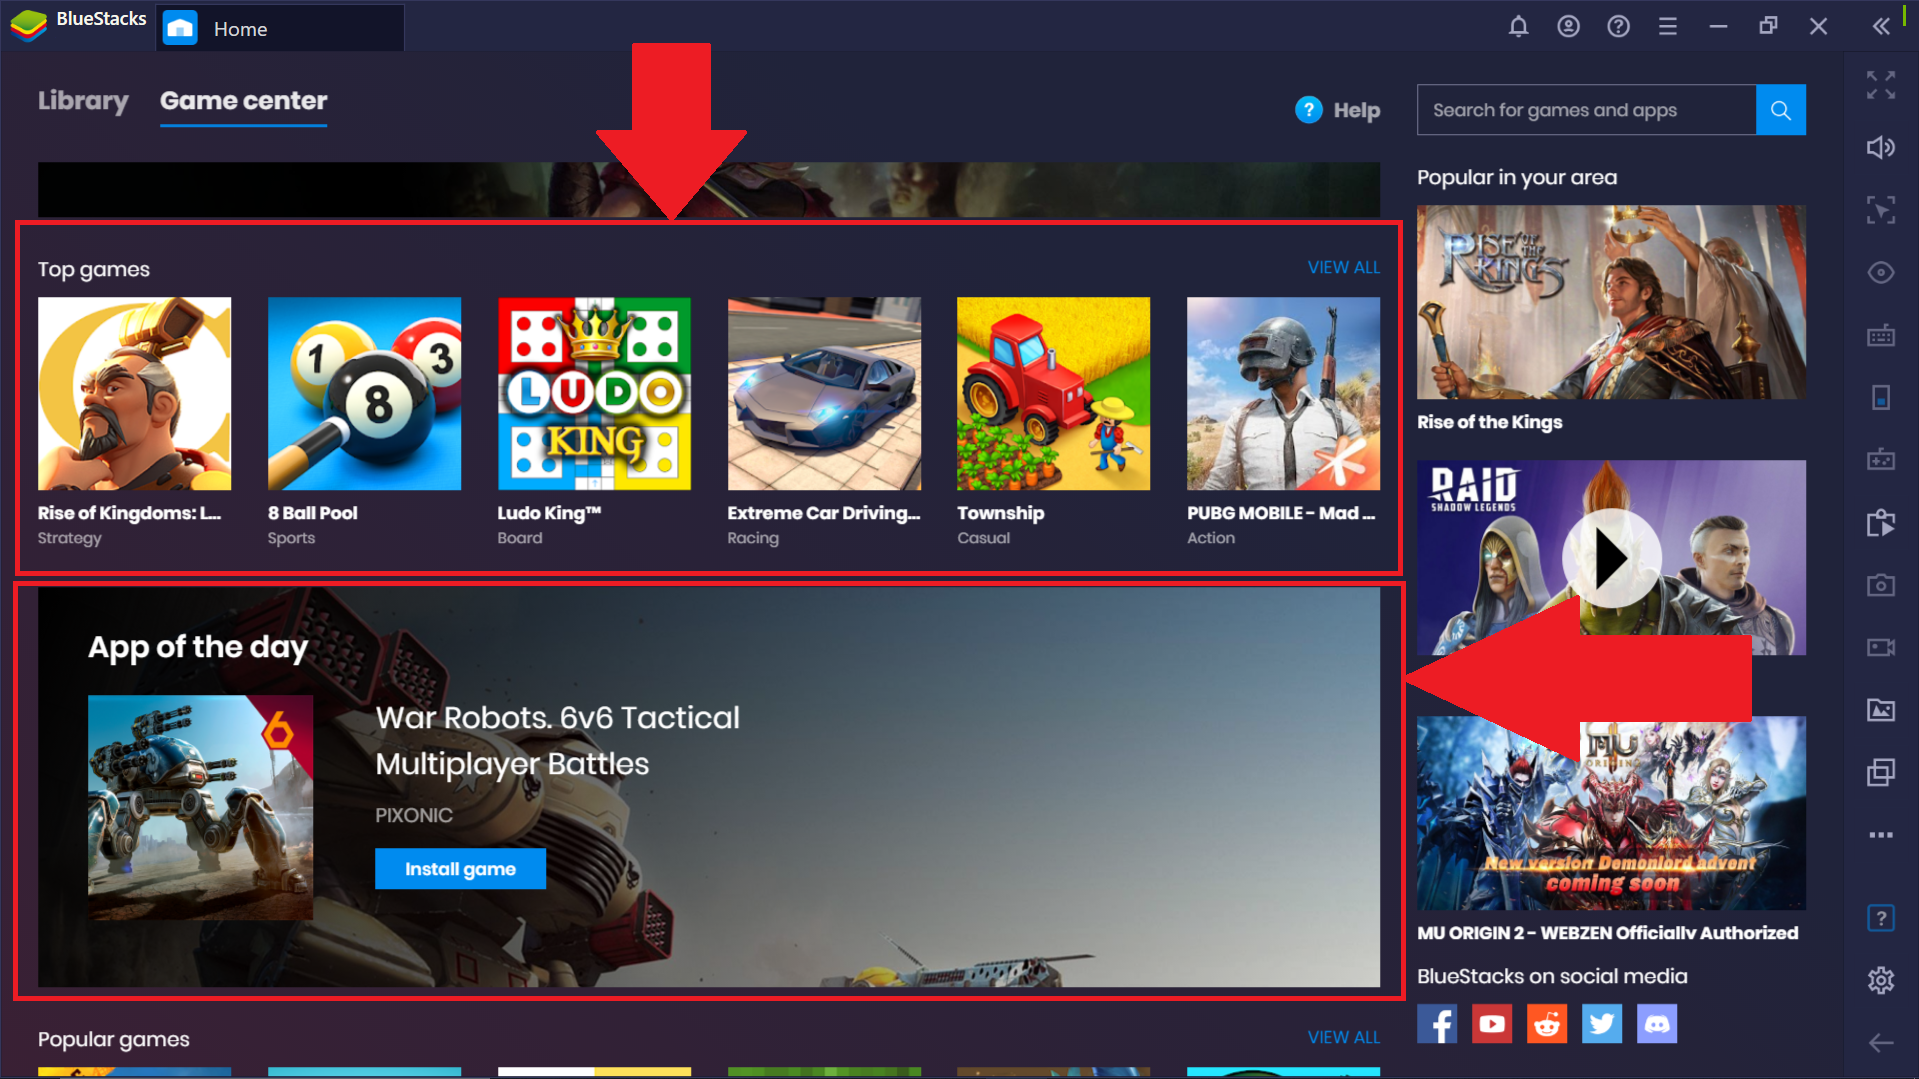1919x1079 pixels.
Task: Open the hamburger menu in title bar
Action: tap(1668, 27)
